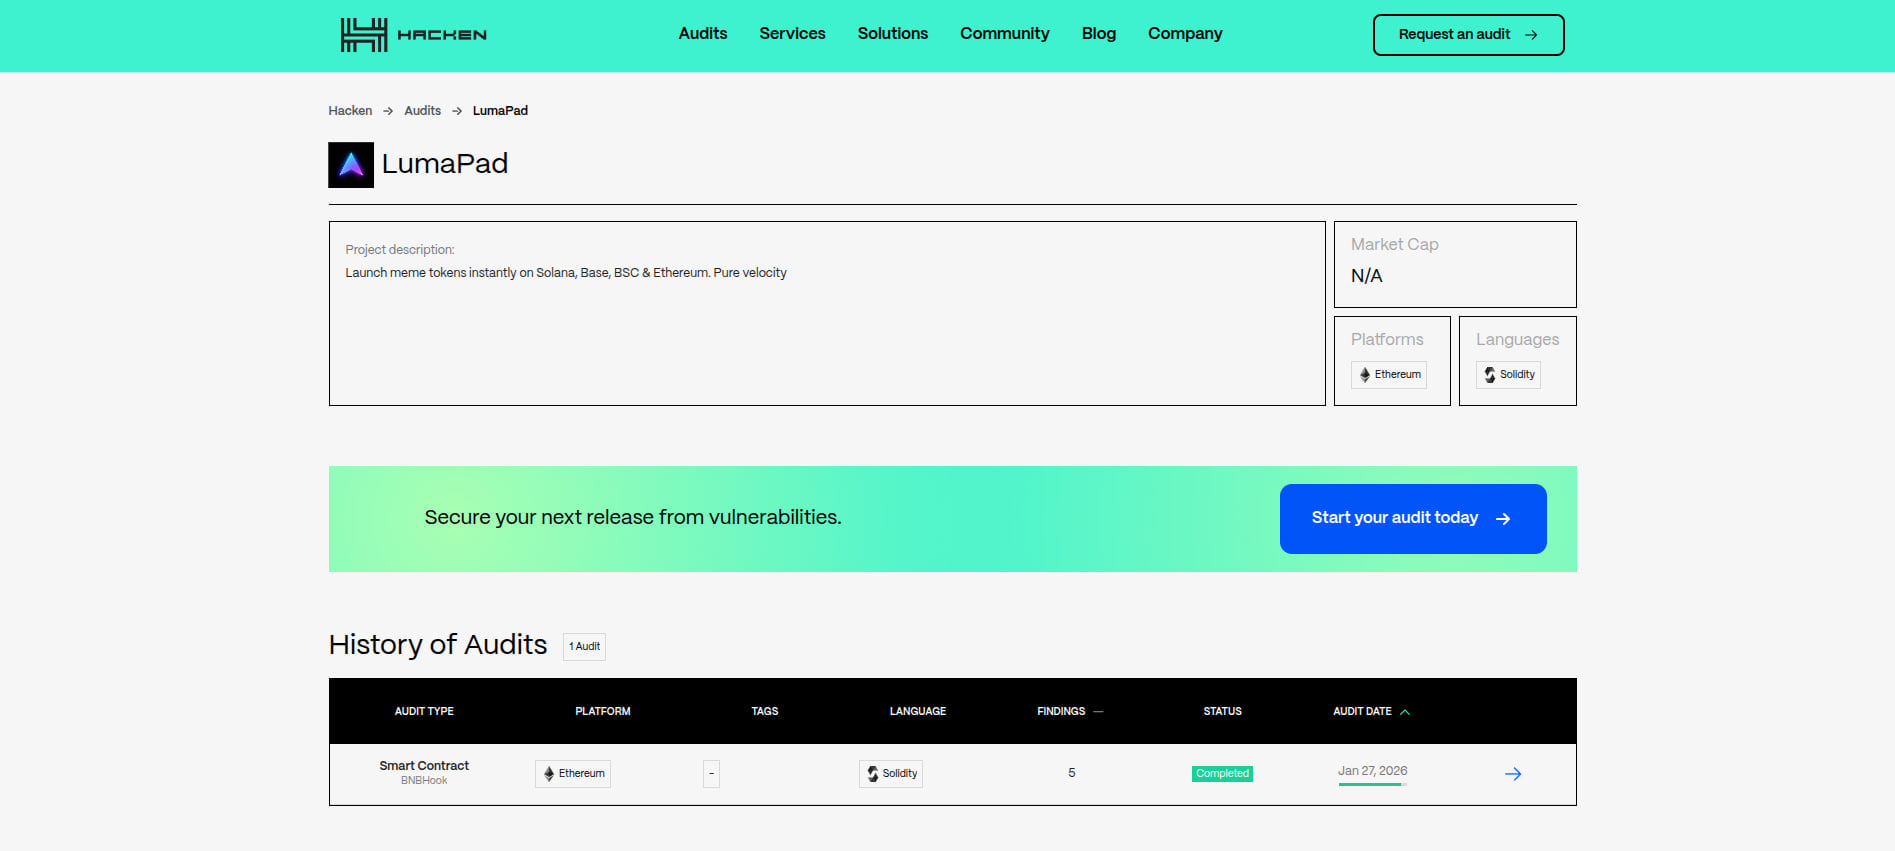Sort audits by Audit Date column
Screen dimensions: 1895x851
click(1371, 711)
